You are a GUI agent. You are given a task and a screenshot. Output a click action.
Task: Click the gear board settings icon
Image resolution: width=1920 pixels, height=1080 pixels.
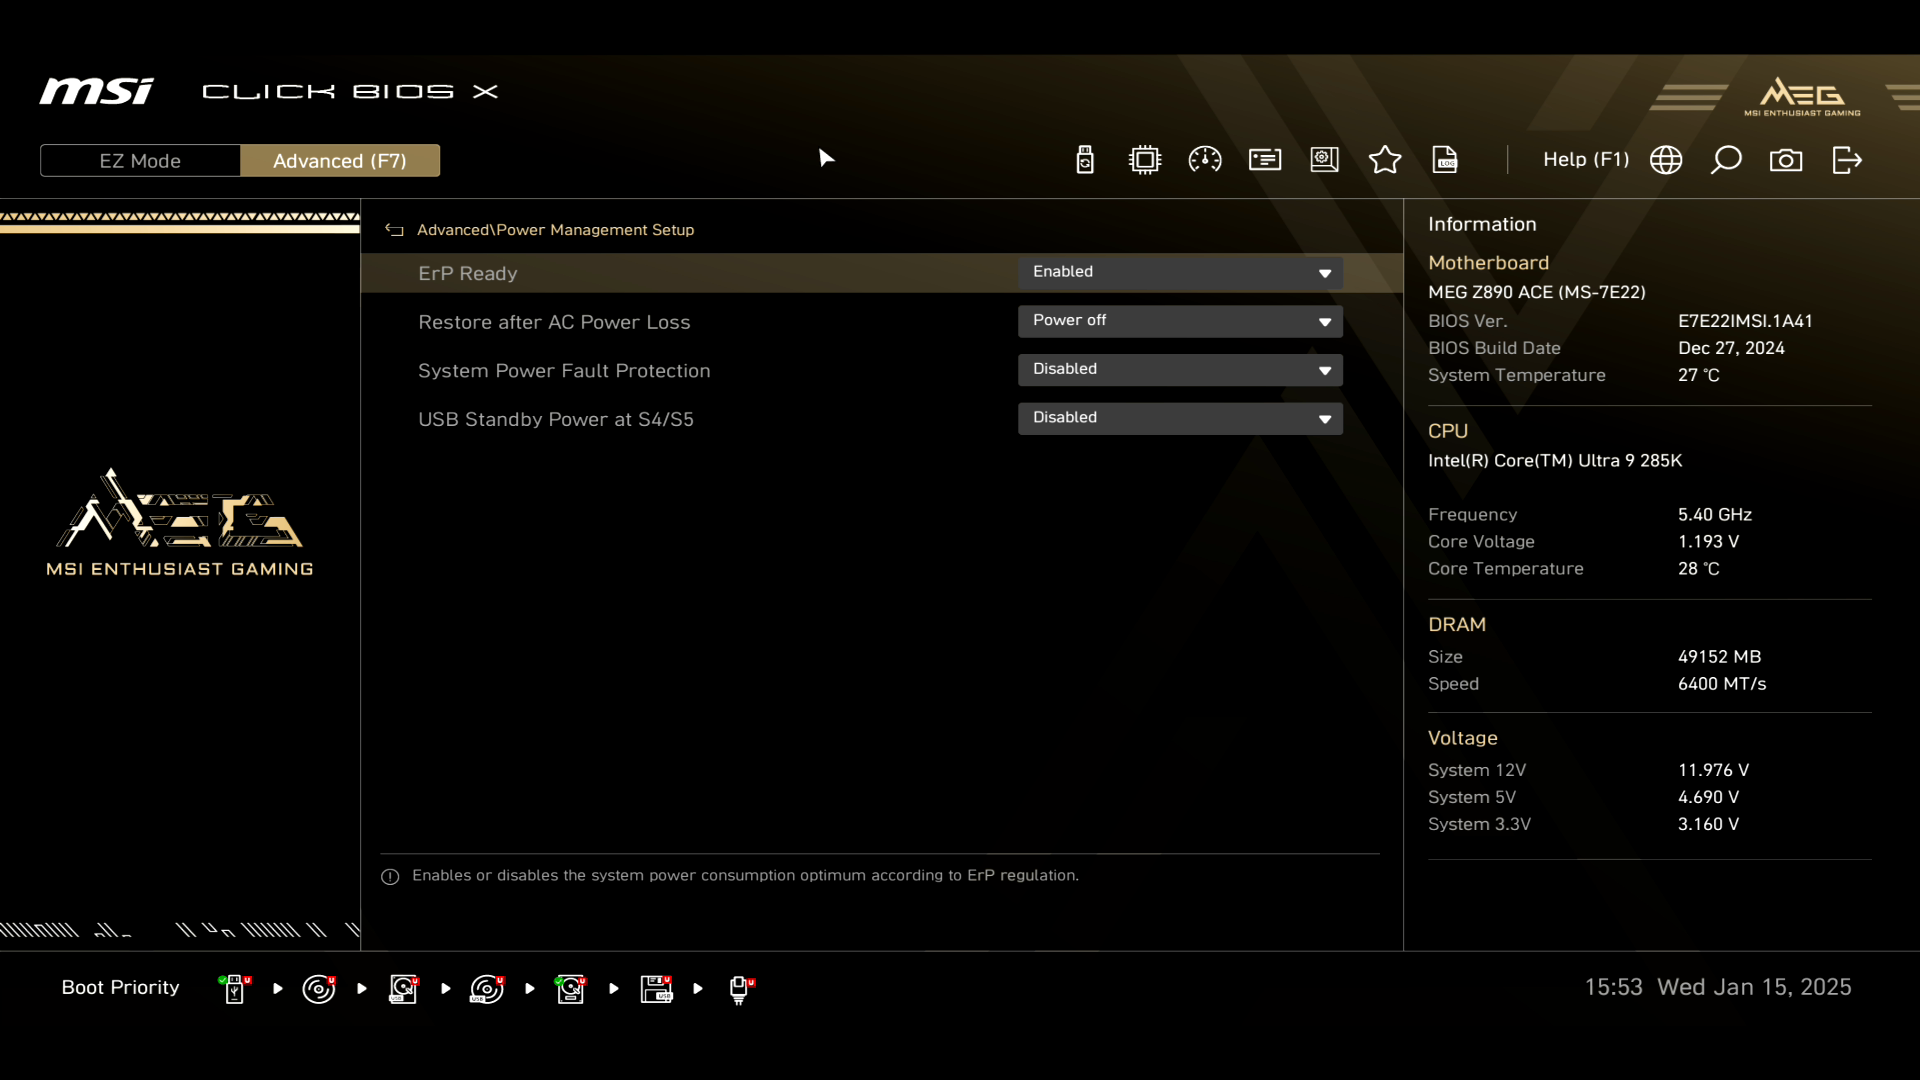point(1325,160)
